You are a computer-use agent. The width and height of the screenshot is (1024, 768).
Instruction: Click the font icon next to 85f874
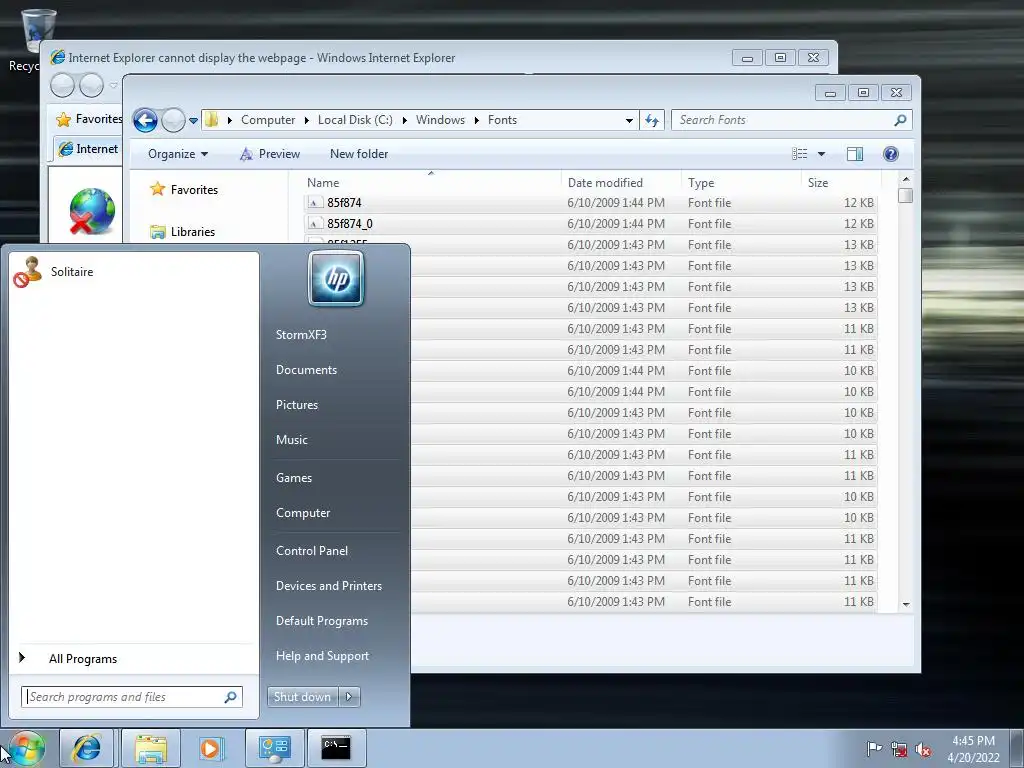click(315, 203)
